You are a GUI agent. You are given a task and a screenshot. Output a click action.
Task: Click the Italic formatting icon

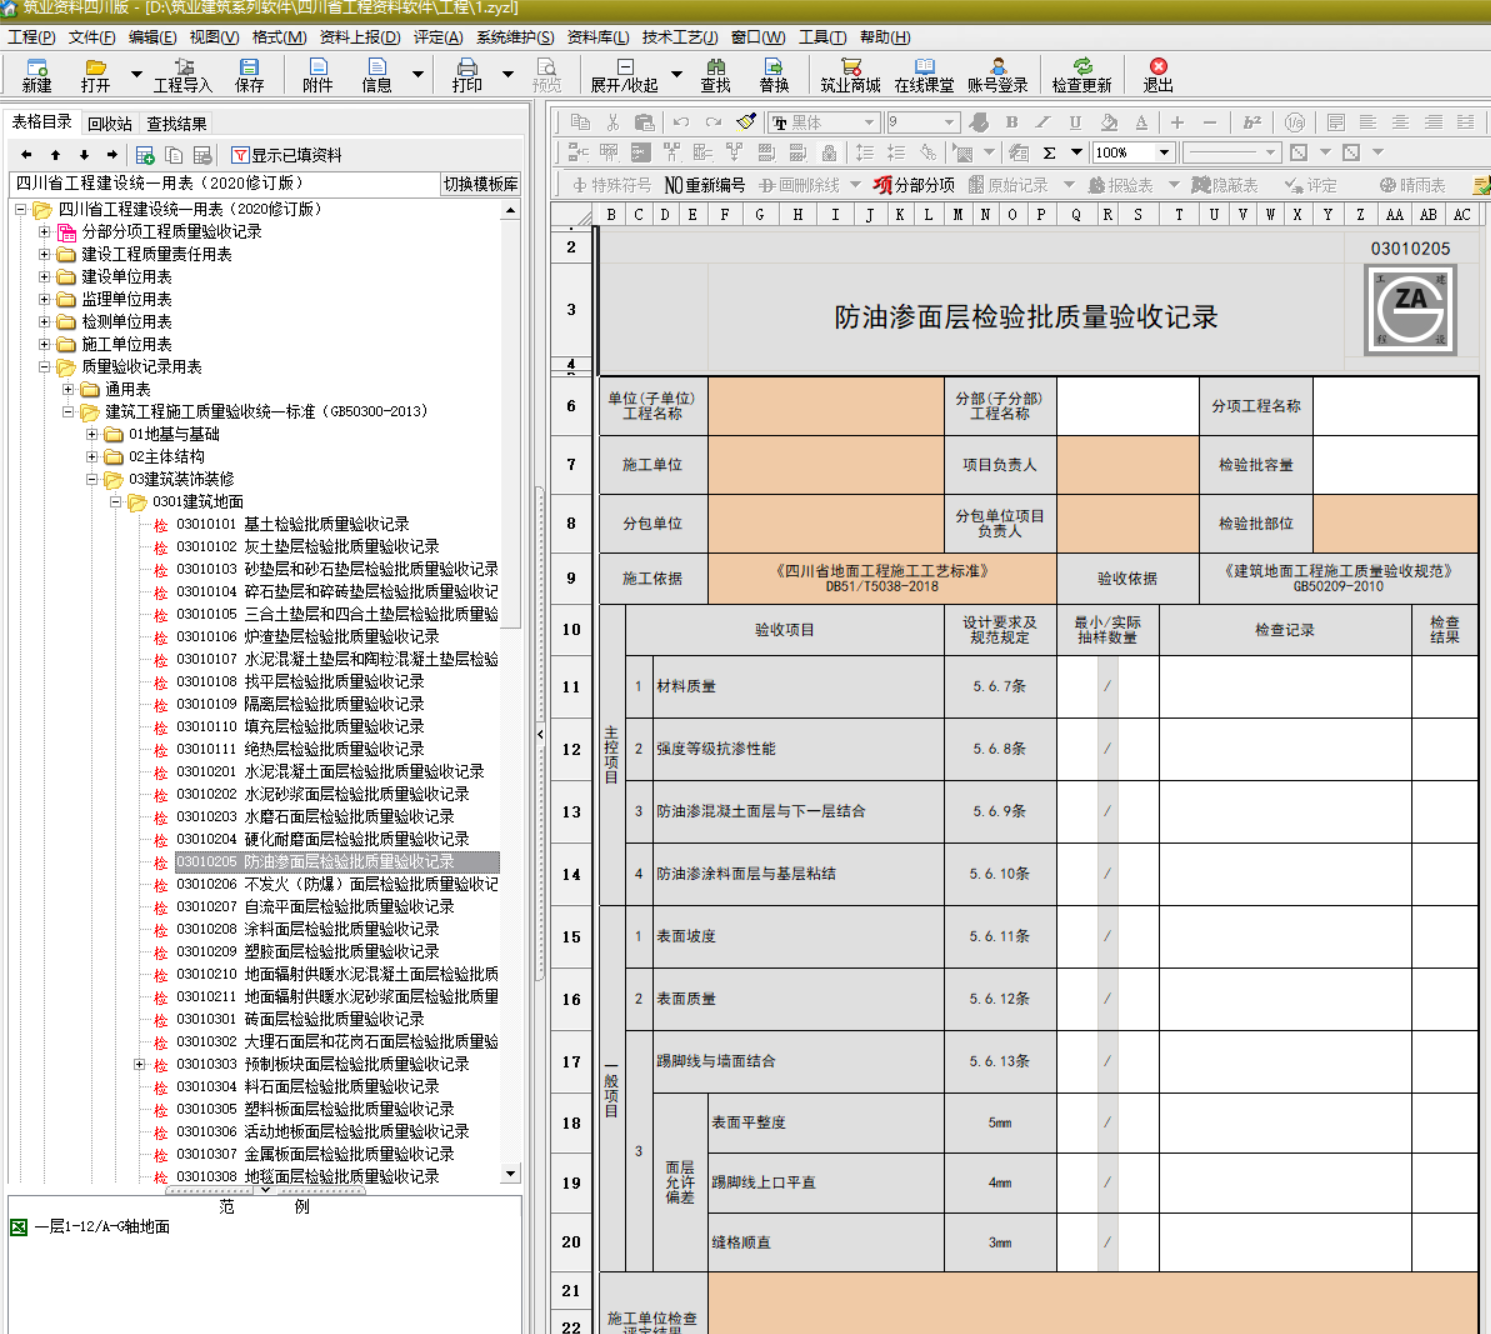[1043, 122]
